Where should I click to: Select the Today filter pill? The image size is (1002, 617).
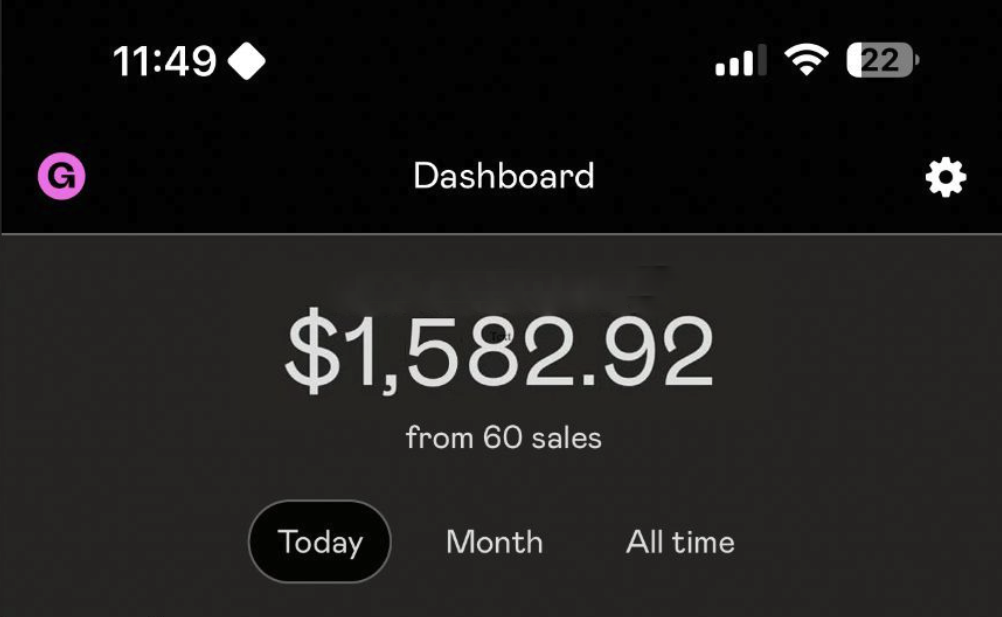point(320,542)
